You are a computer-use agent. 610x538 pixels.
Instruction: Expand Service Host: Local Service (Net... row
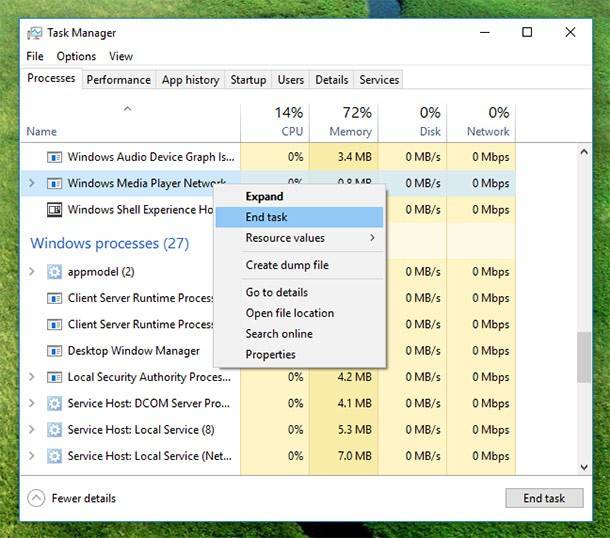32,456
